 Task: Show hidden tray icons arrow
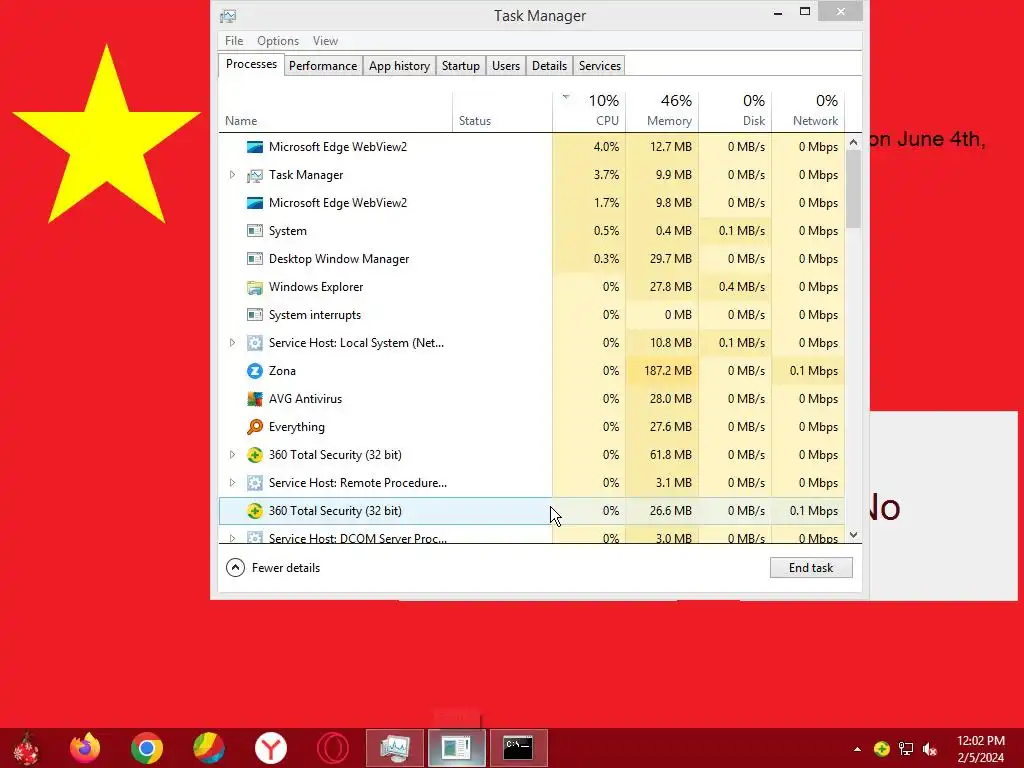point(857,749)
